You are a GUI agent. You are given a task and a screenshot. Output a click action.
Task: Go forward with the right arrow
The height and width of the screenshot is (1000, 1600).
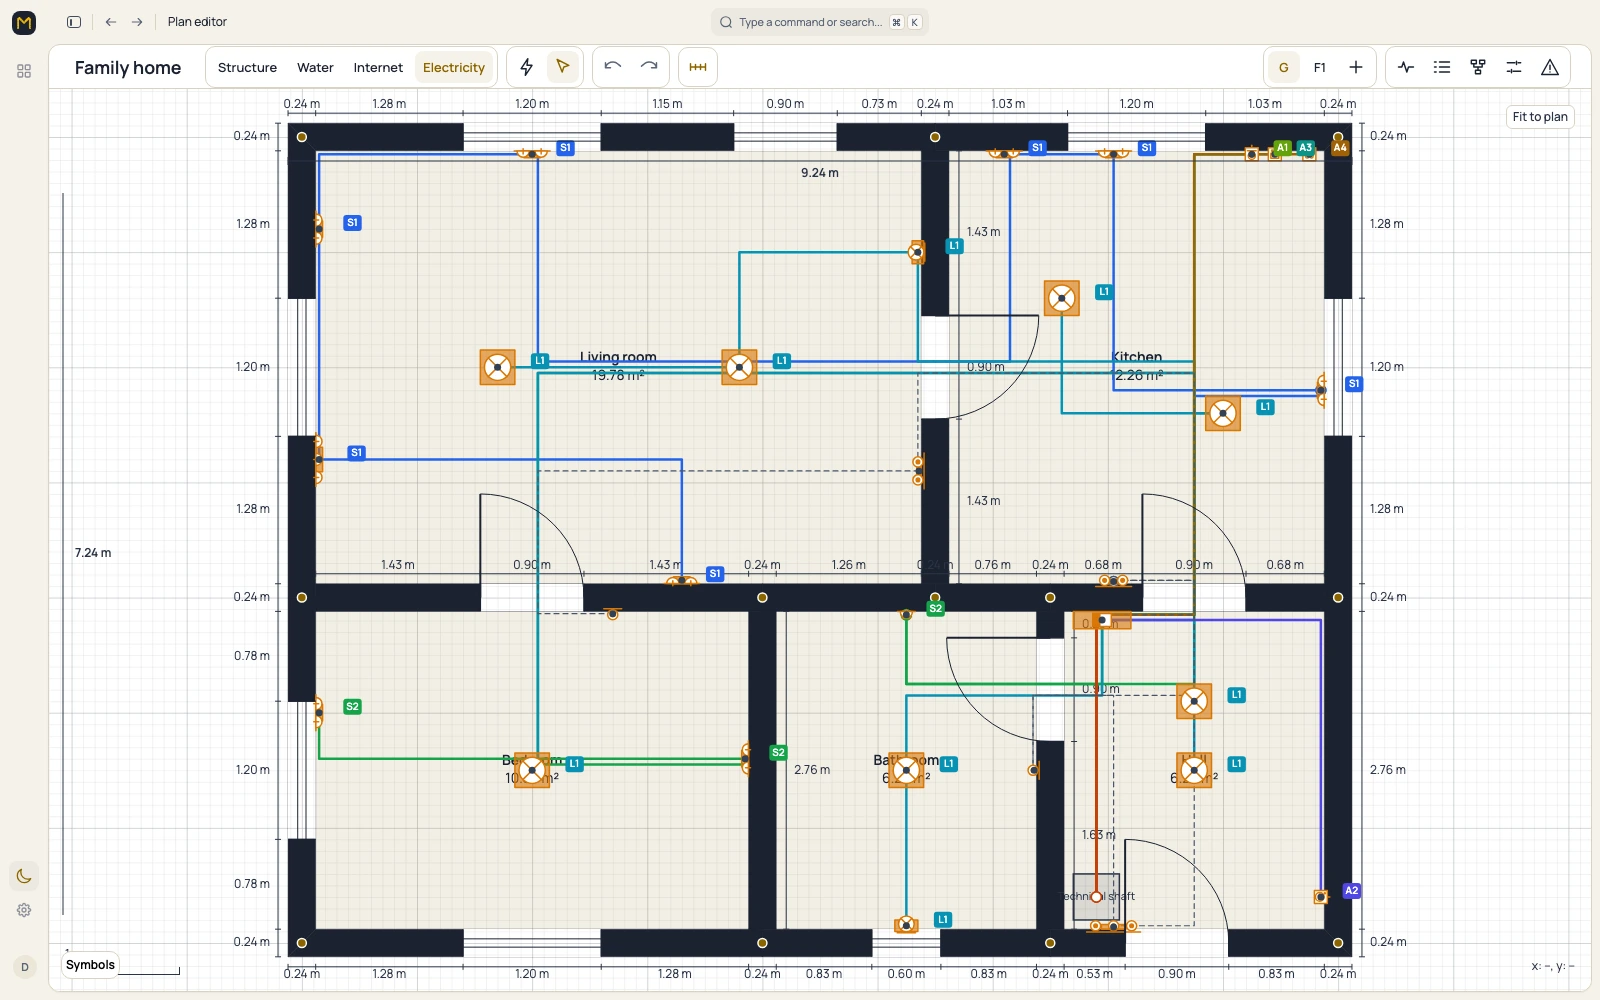pyautogui.click(x=137, y=22)
